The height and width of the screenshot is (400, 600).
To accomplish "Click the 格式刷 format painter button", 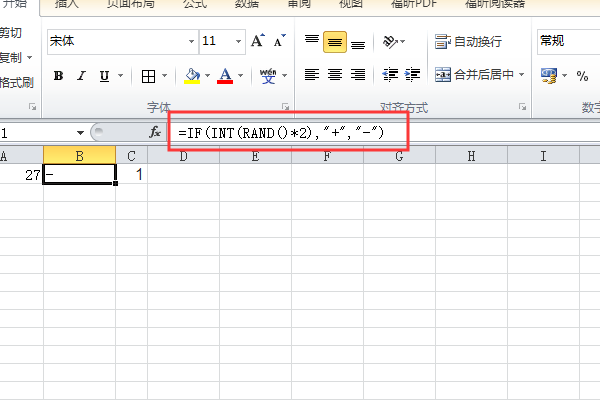I will [17, 83].
